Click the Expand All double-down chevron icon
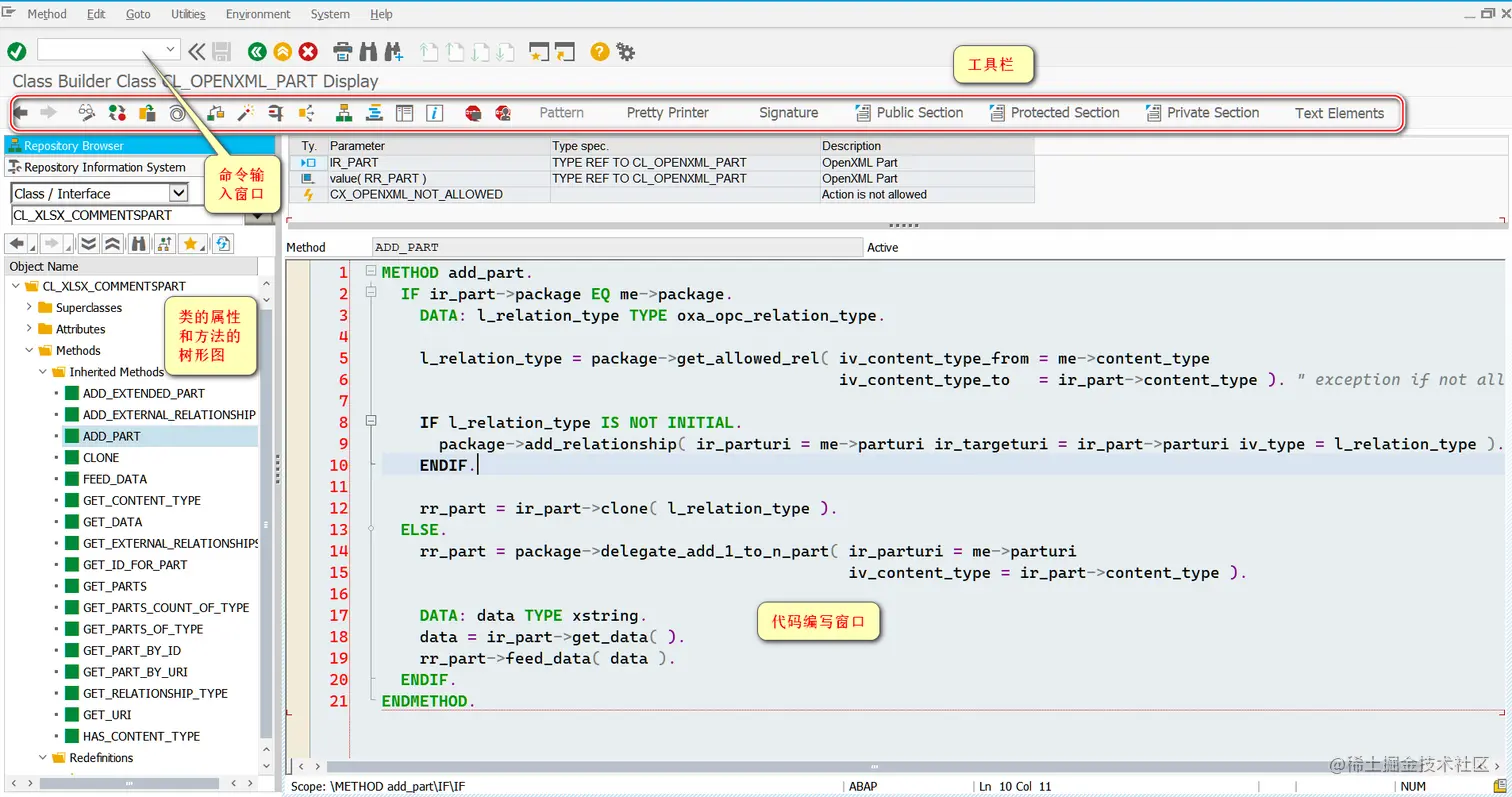This screenshot has width=1512, height=797. pos(88,243)
